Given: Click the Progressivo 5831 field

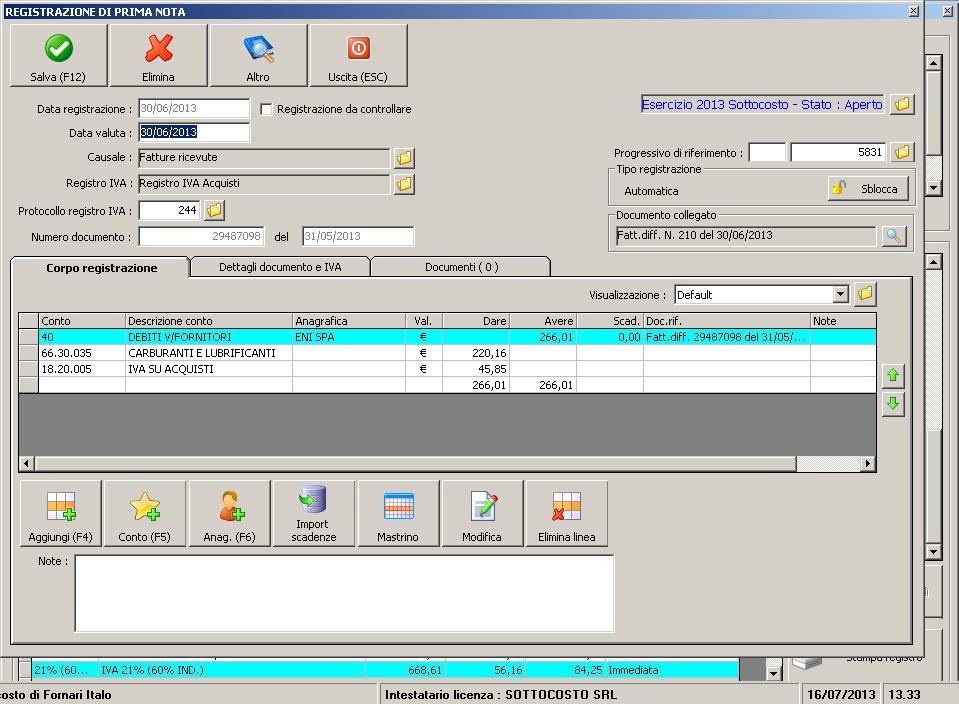Looking at the screenshot, I should tap(838, 152).
